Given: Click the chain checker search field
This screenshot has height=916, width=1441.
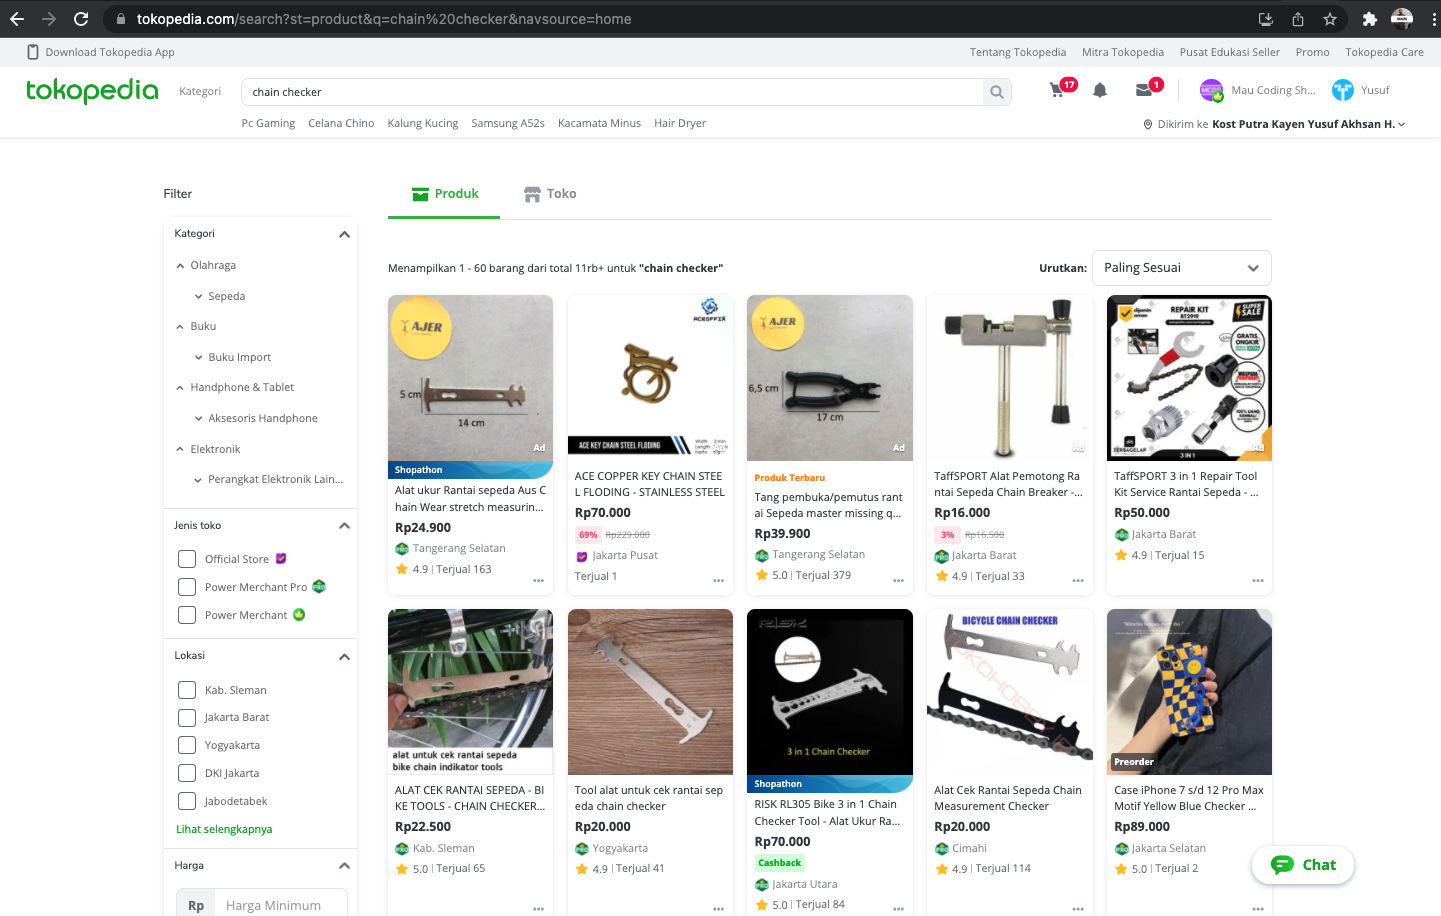Looking at the screenshot, I should coord(612,92).
